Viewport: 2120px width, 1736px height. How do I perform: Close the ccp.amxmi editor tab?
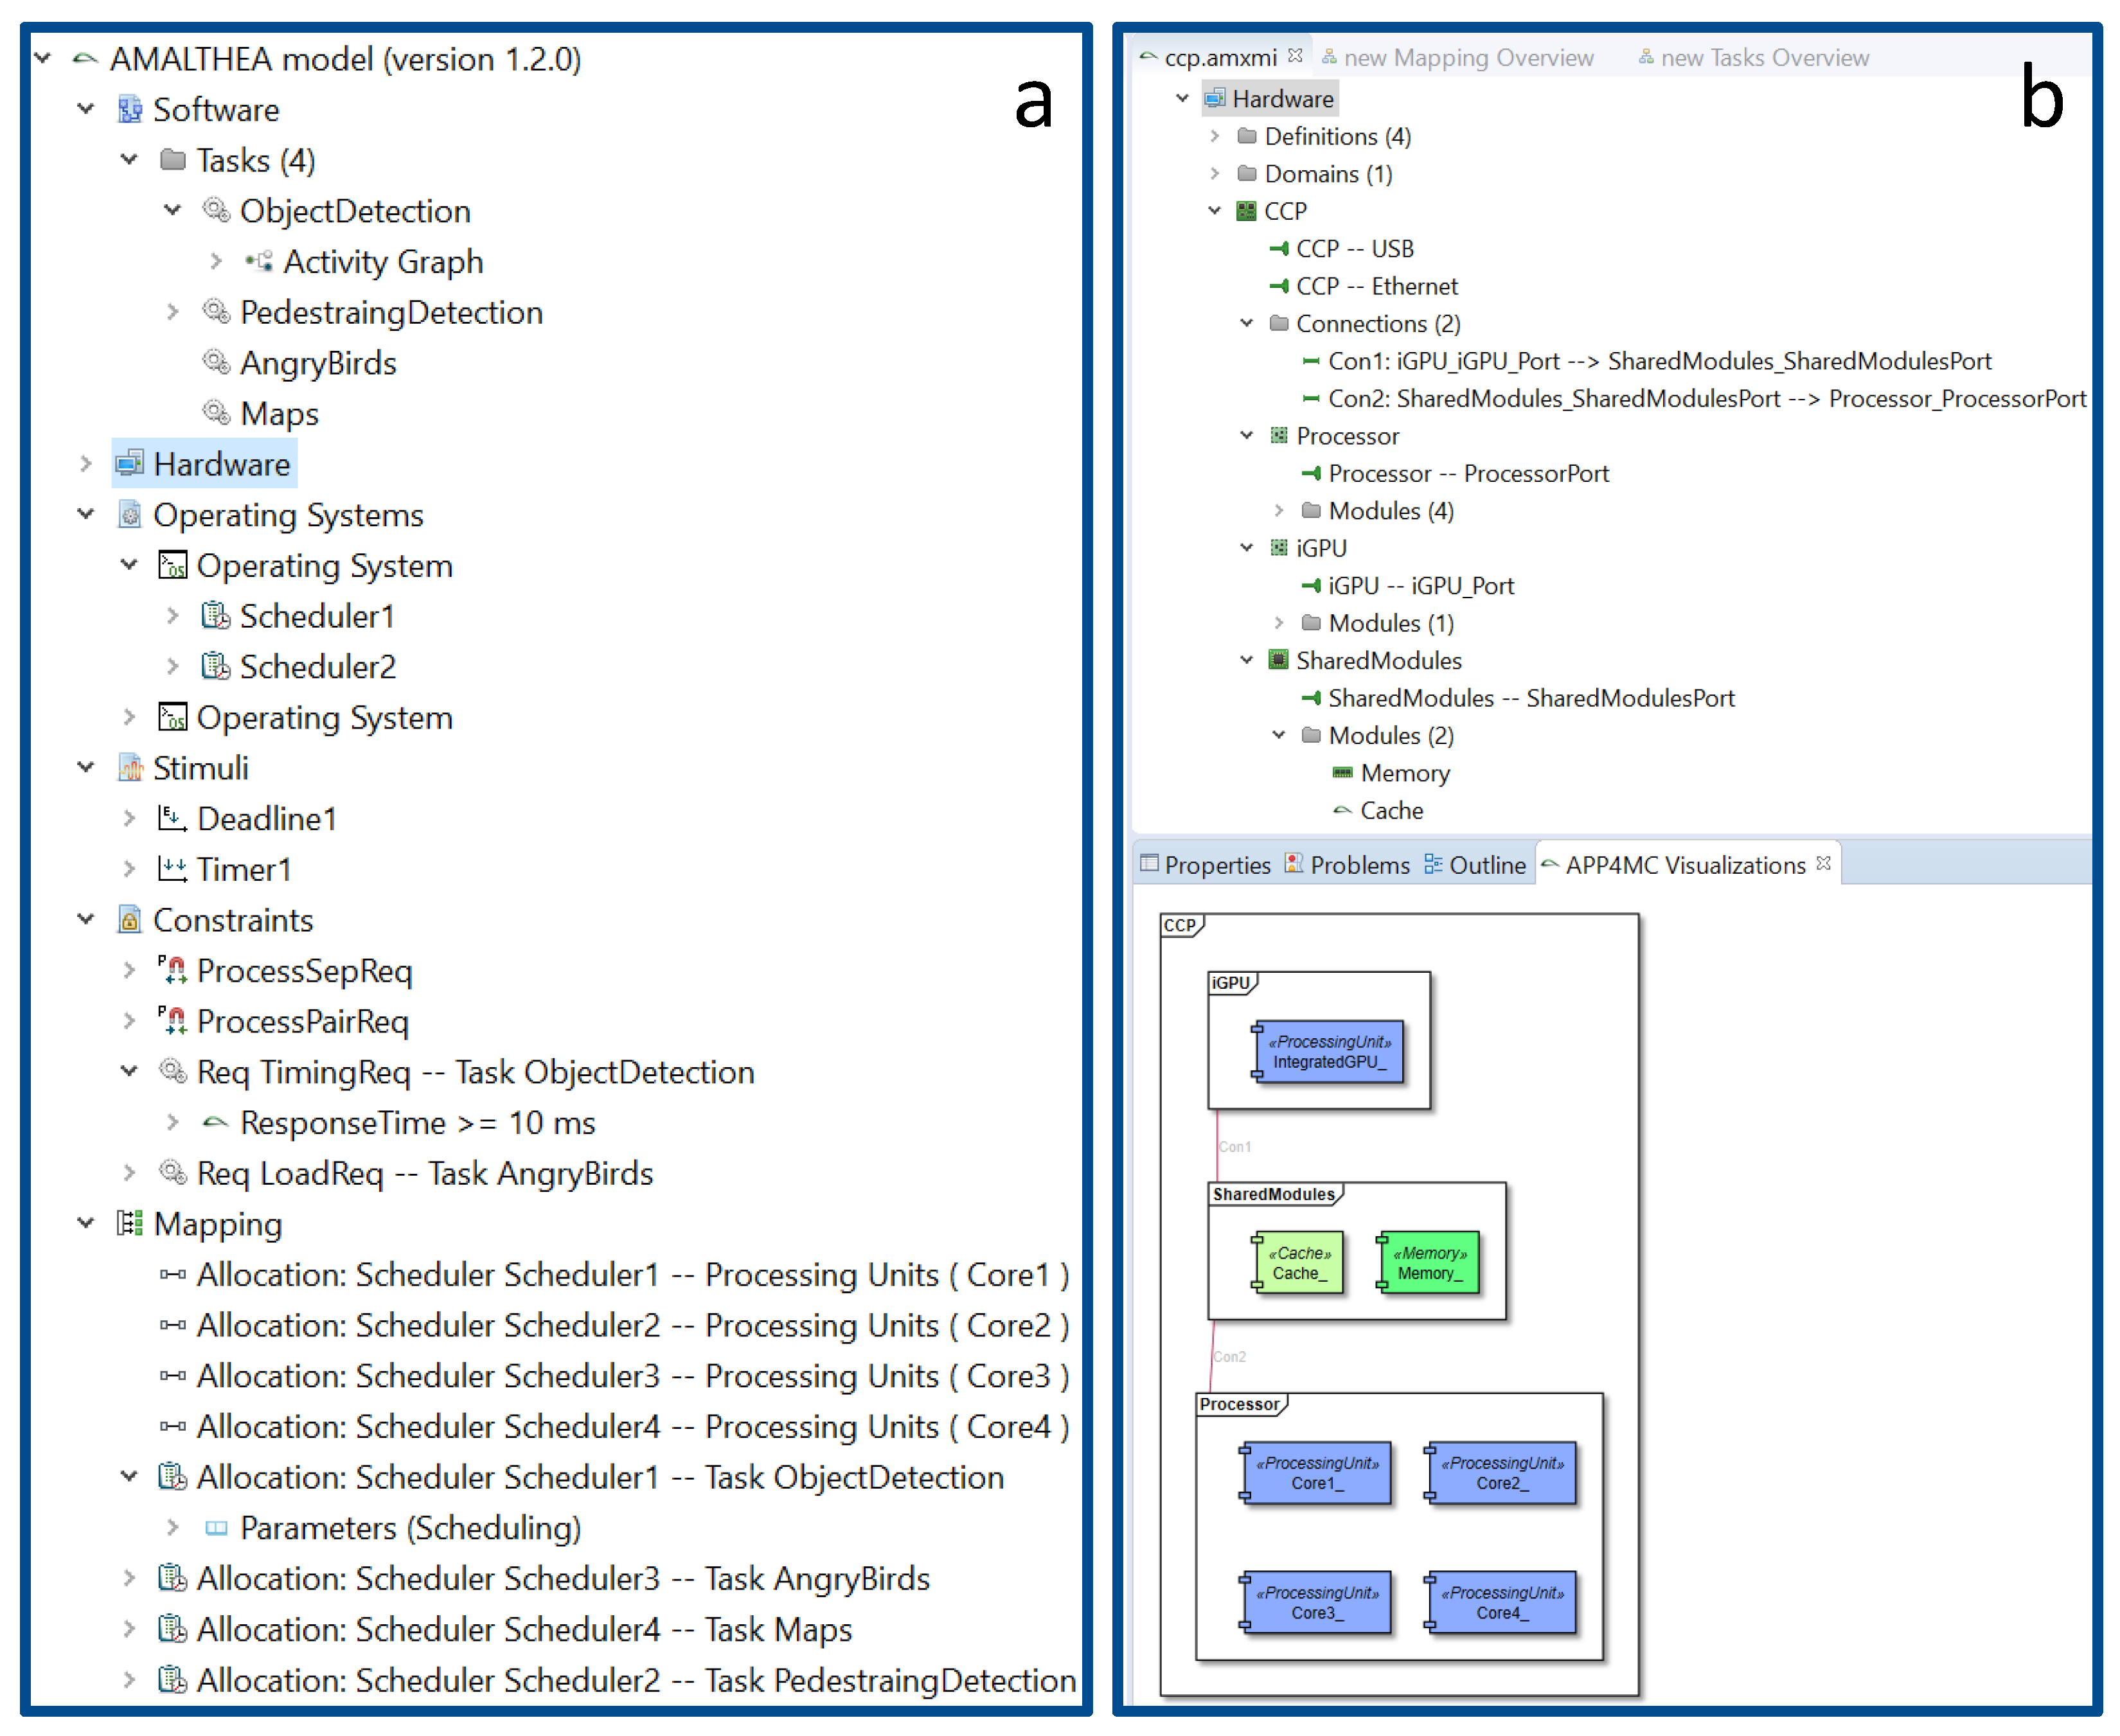coord(1295,56)
